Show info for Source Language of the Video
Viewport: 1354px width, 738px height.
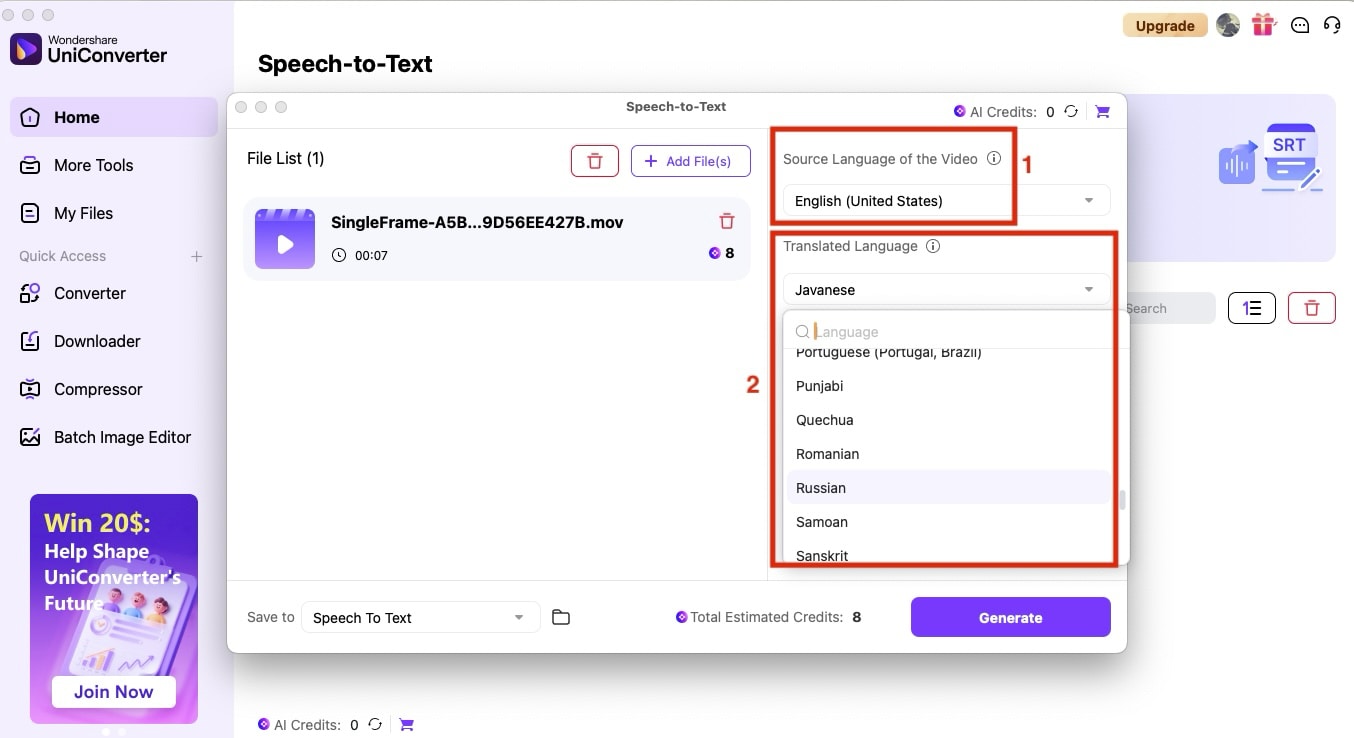coord(994,159)
